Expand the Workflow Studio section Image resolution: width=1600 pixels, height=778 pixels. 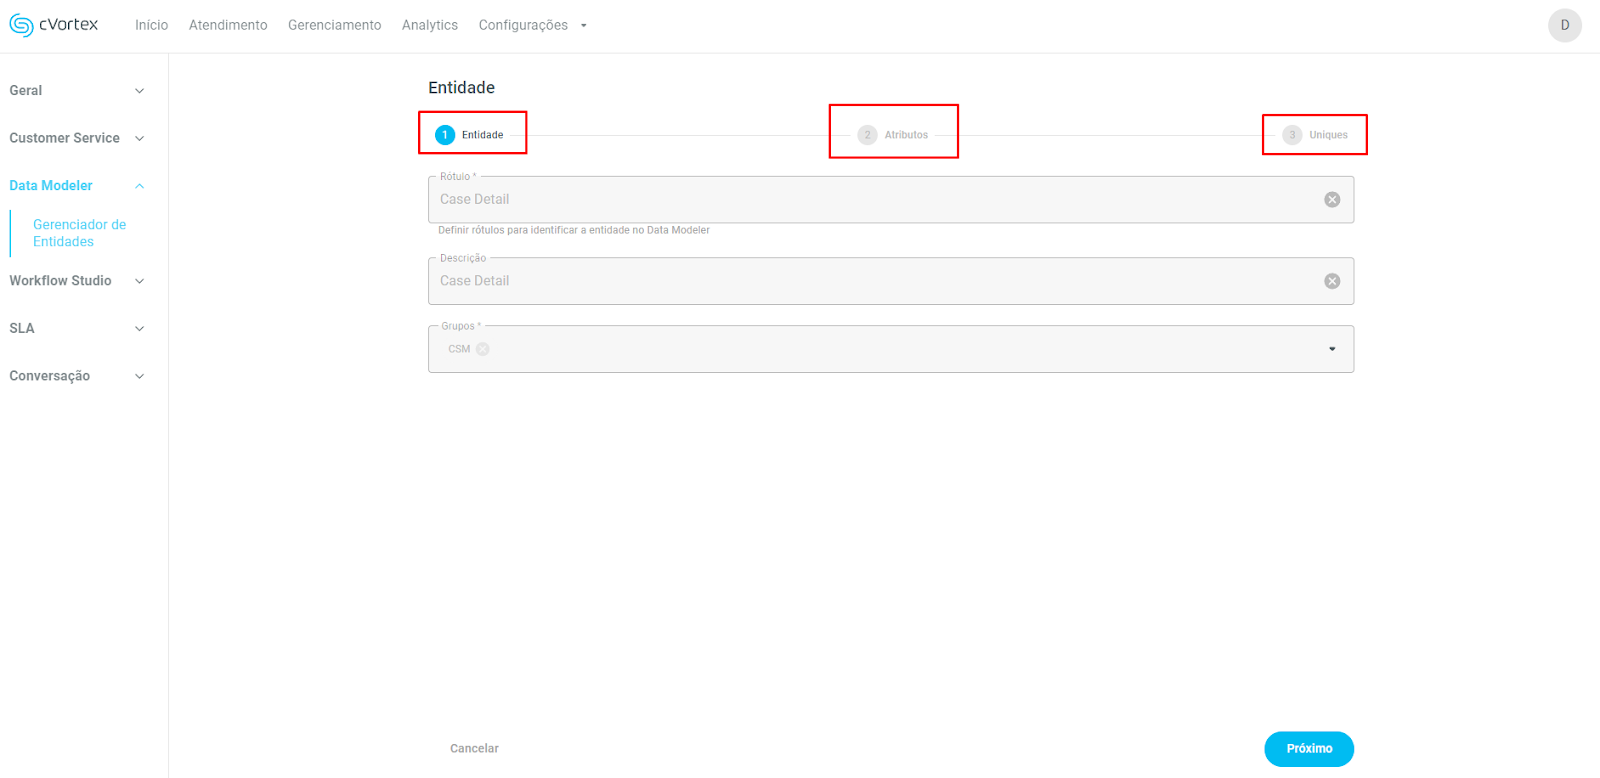tap(139, 281)
